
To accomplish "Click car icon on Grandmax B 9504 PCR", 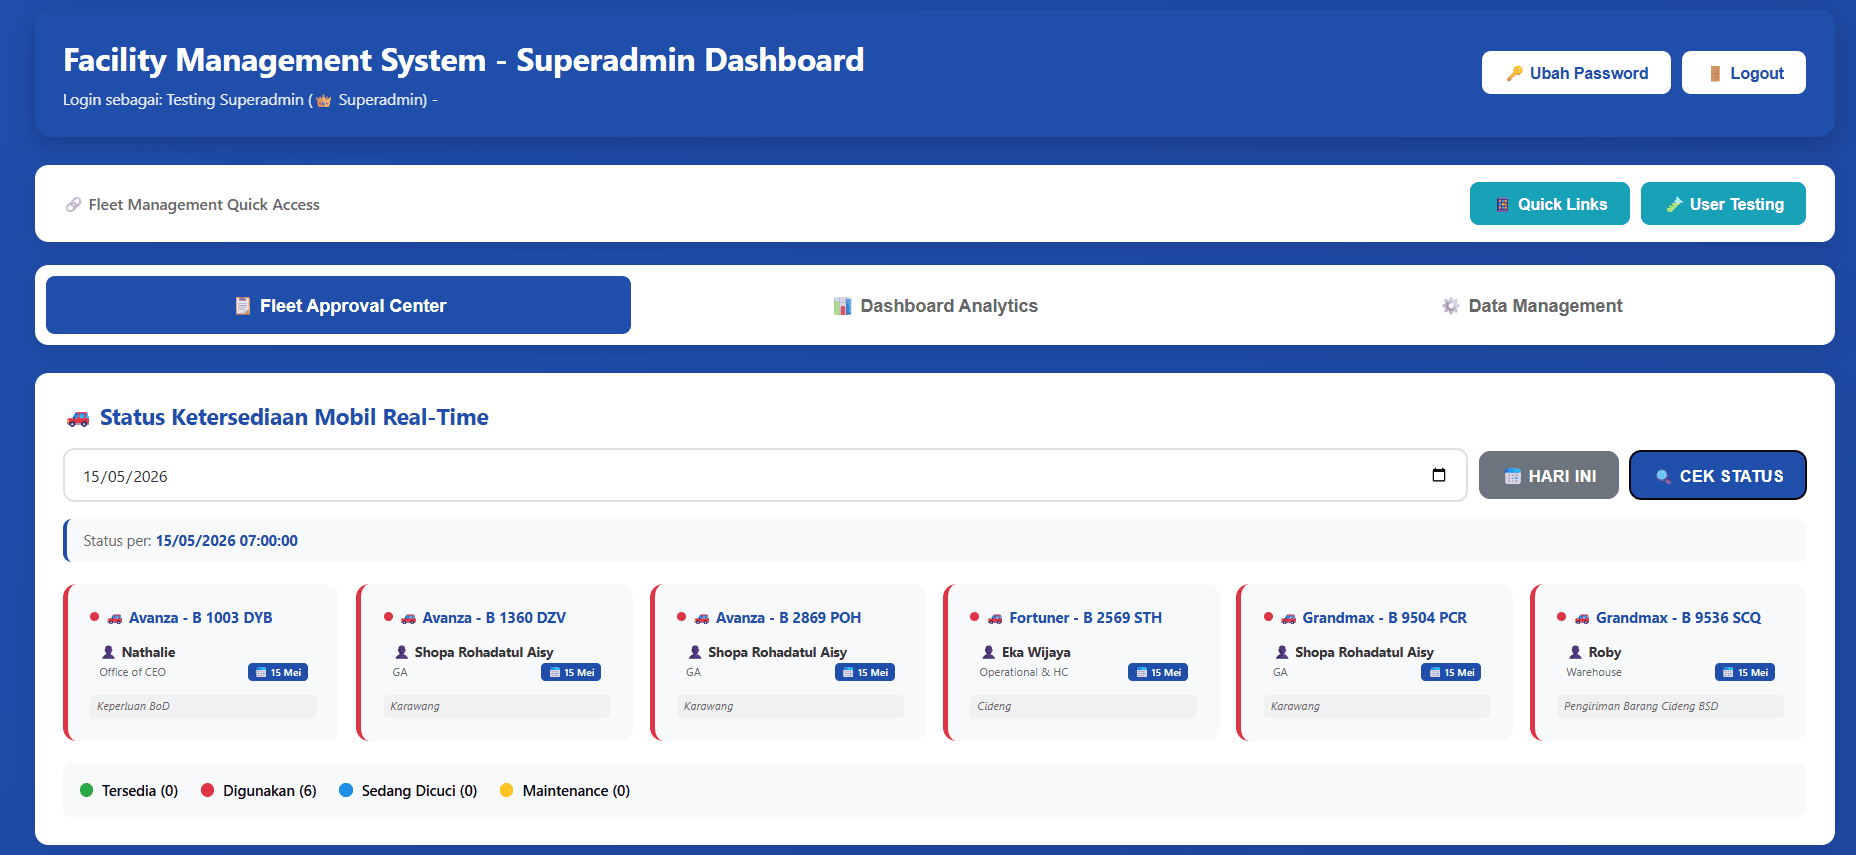I will pyautogui.click(x=1289, y=618).
